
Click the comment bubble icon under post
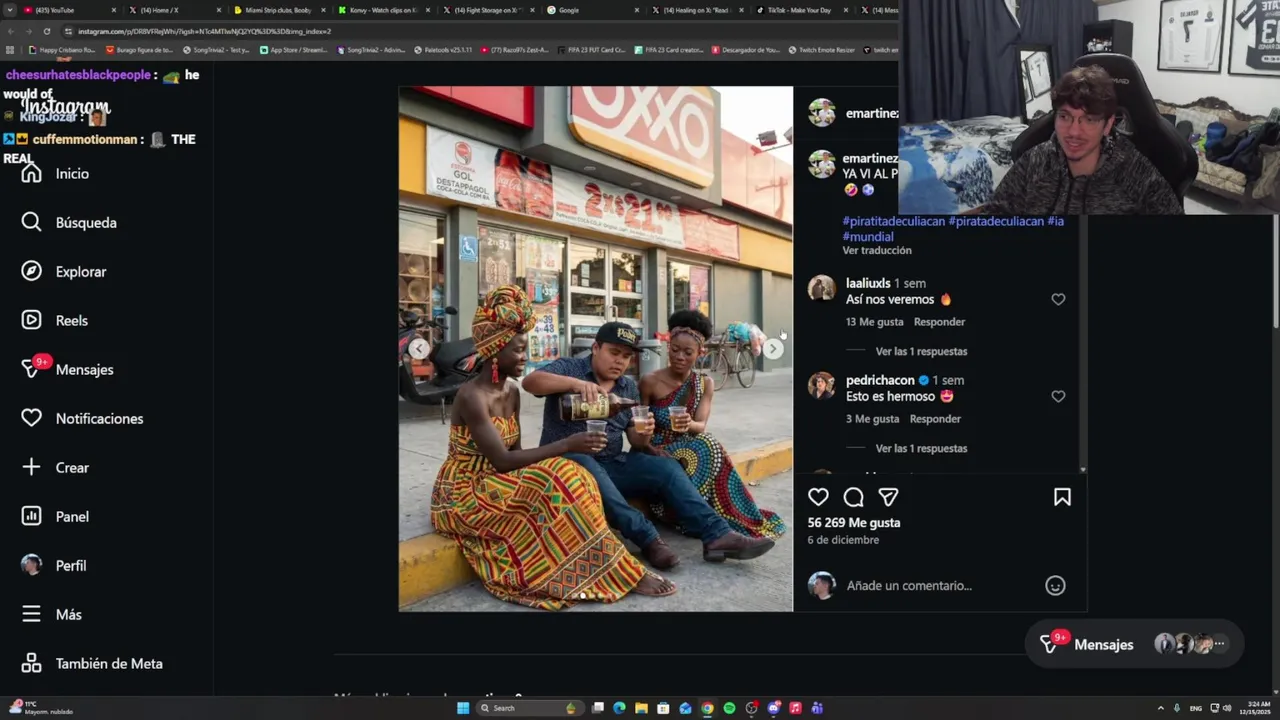[x=853, y=497]
